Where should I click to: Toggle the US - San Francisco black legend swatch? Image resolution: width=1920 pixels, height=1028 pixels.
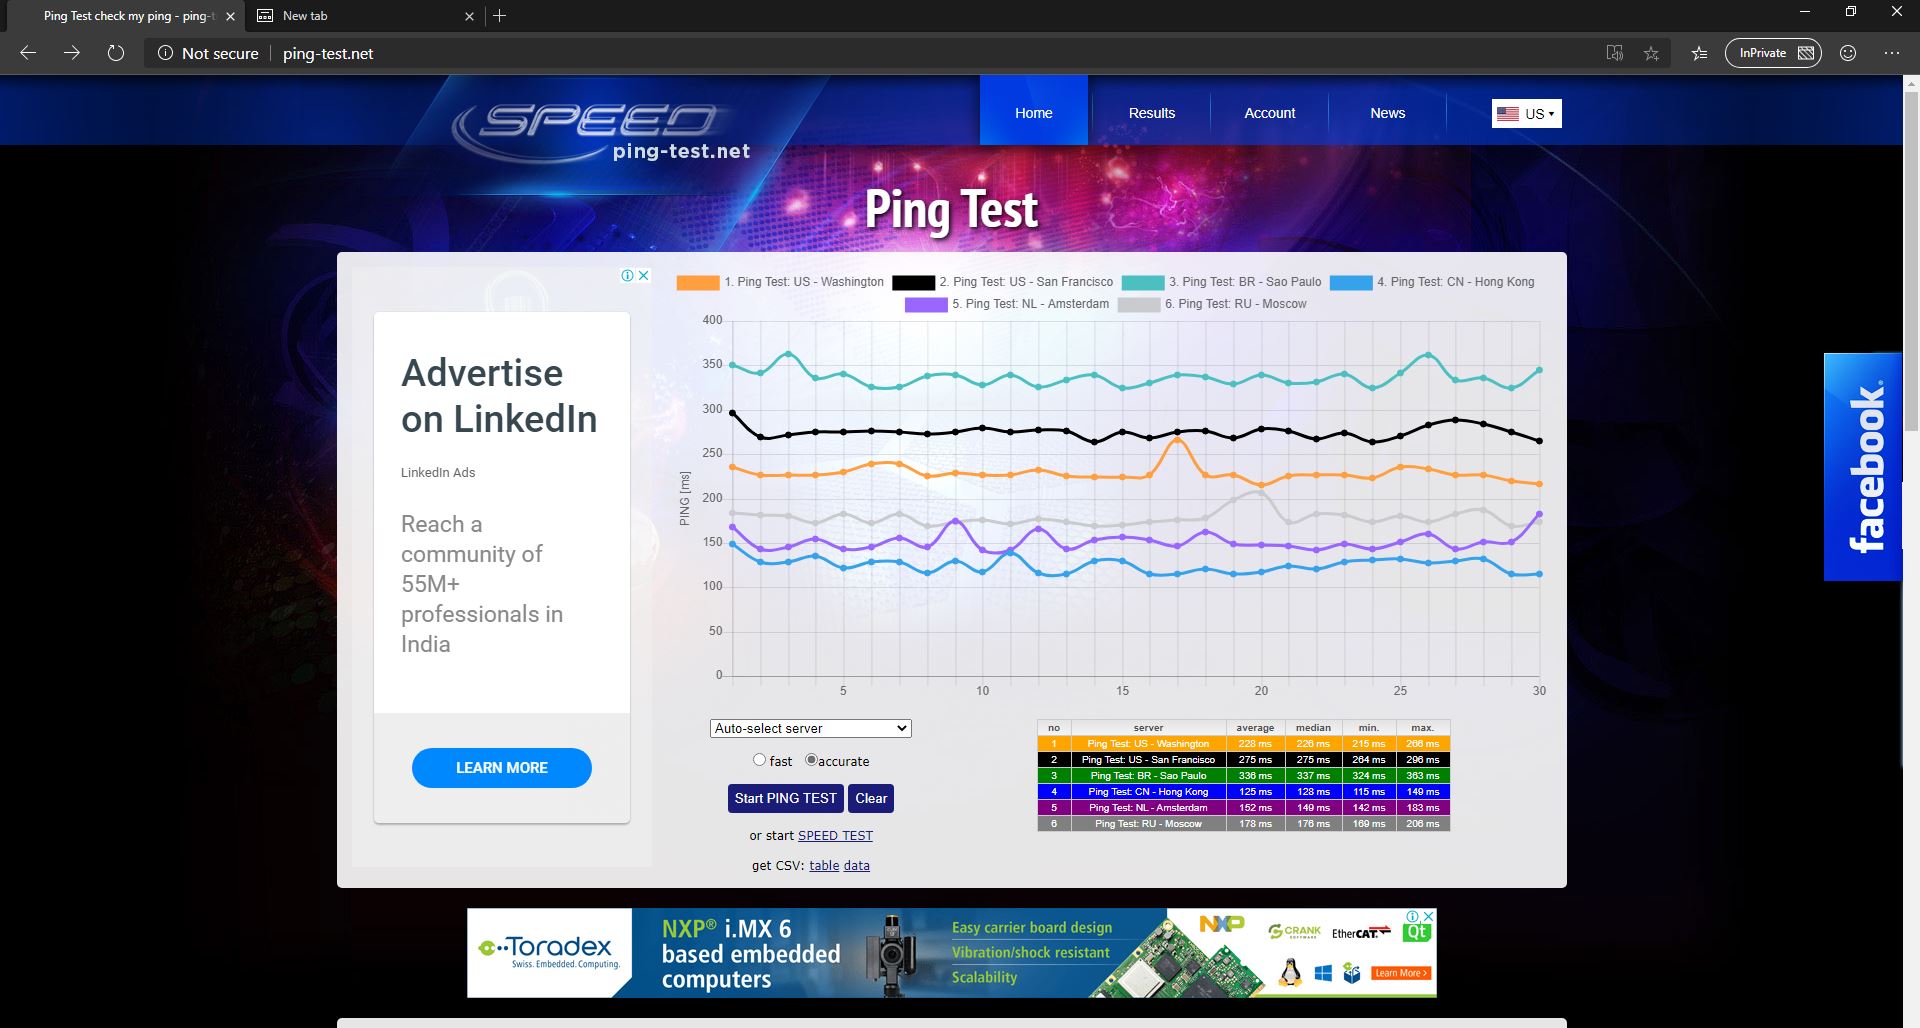coord(914,283)
